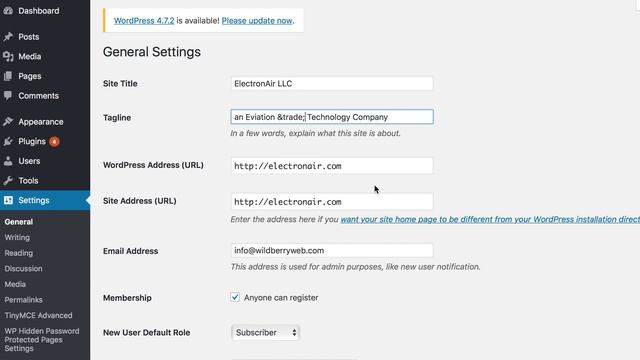Click the Dashboard gauge icon
The image size is (640, 360).
(8, 11)
